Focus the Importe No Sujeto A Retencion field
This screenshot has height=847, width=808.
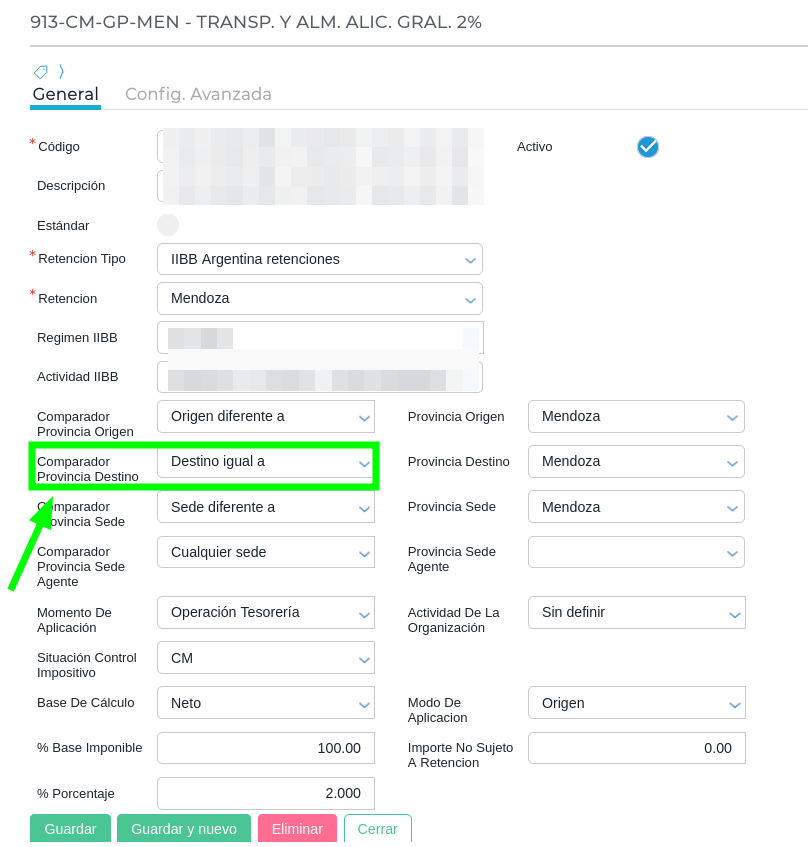coord(636,748)
